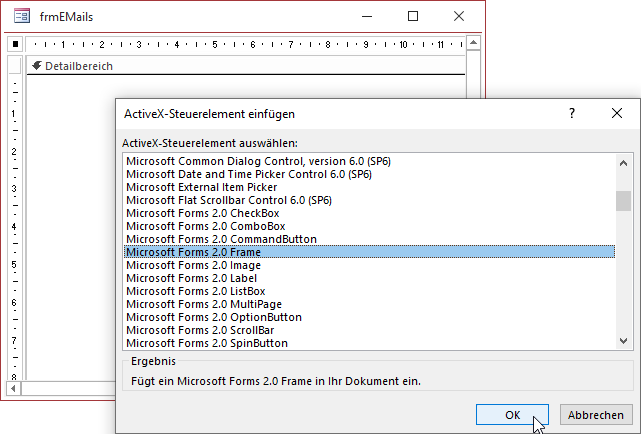Image resolution: width=641 pixels, height=434 pixels.
Task: Pick Microsoft Forms 2.0 CheckBox
Action: (x=202, y=213)
